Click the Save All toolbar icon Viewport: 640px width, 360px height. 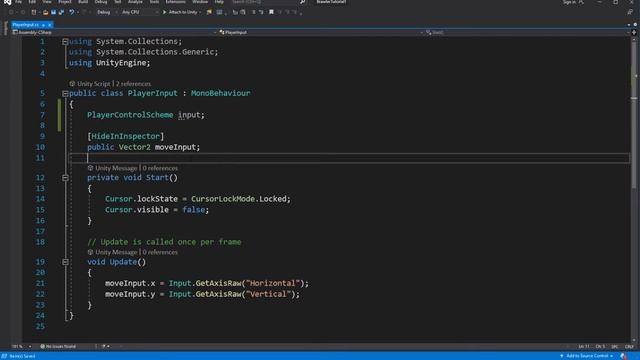click(x=61, y=12)
